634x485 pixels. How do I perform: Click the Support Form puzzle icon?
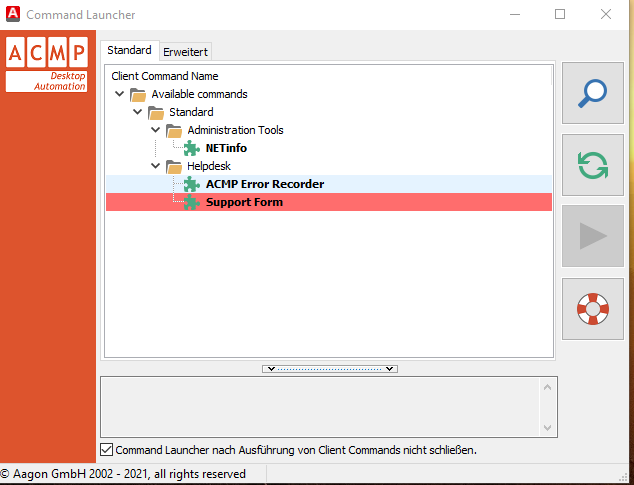coord(192,202)
